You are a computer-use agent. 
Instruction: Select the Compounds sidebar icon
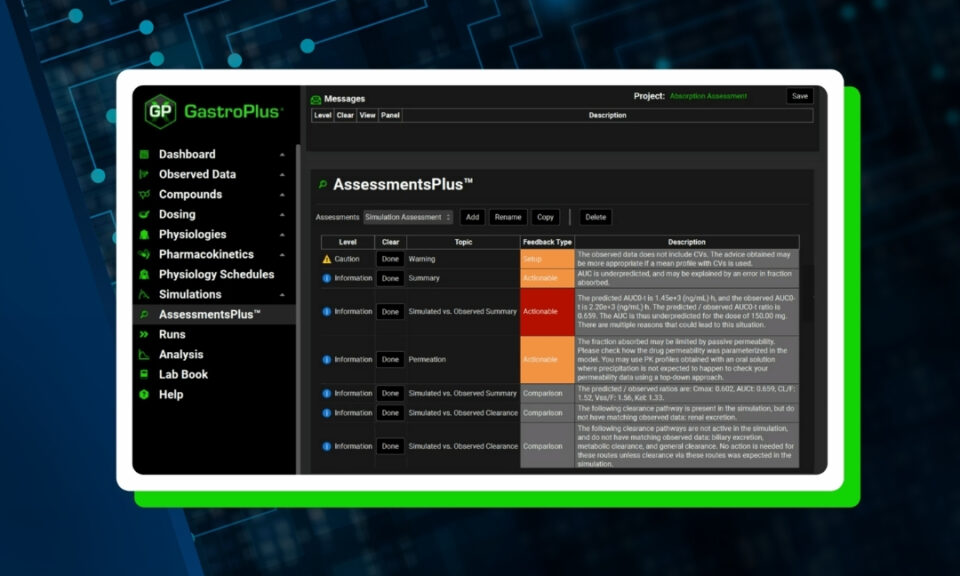(x=144, y=195)
